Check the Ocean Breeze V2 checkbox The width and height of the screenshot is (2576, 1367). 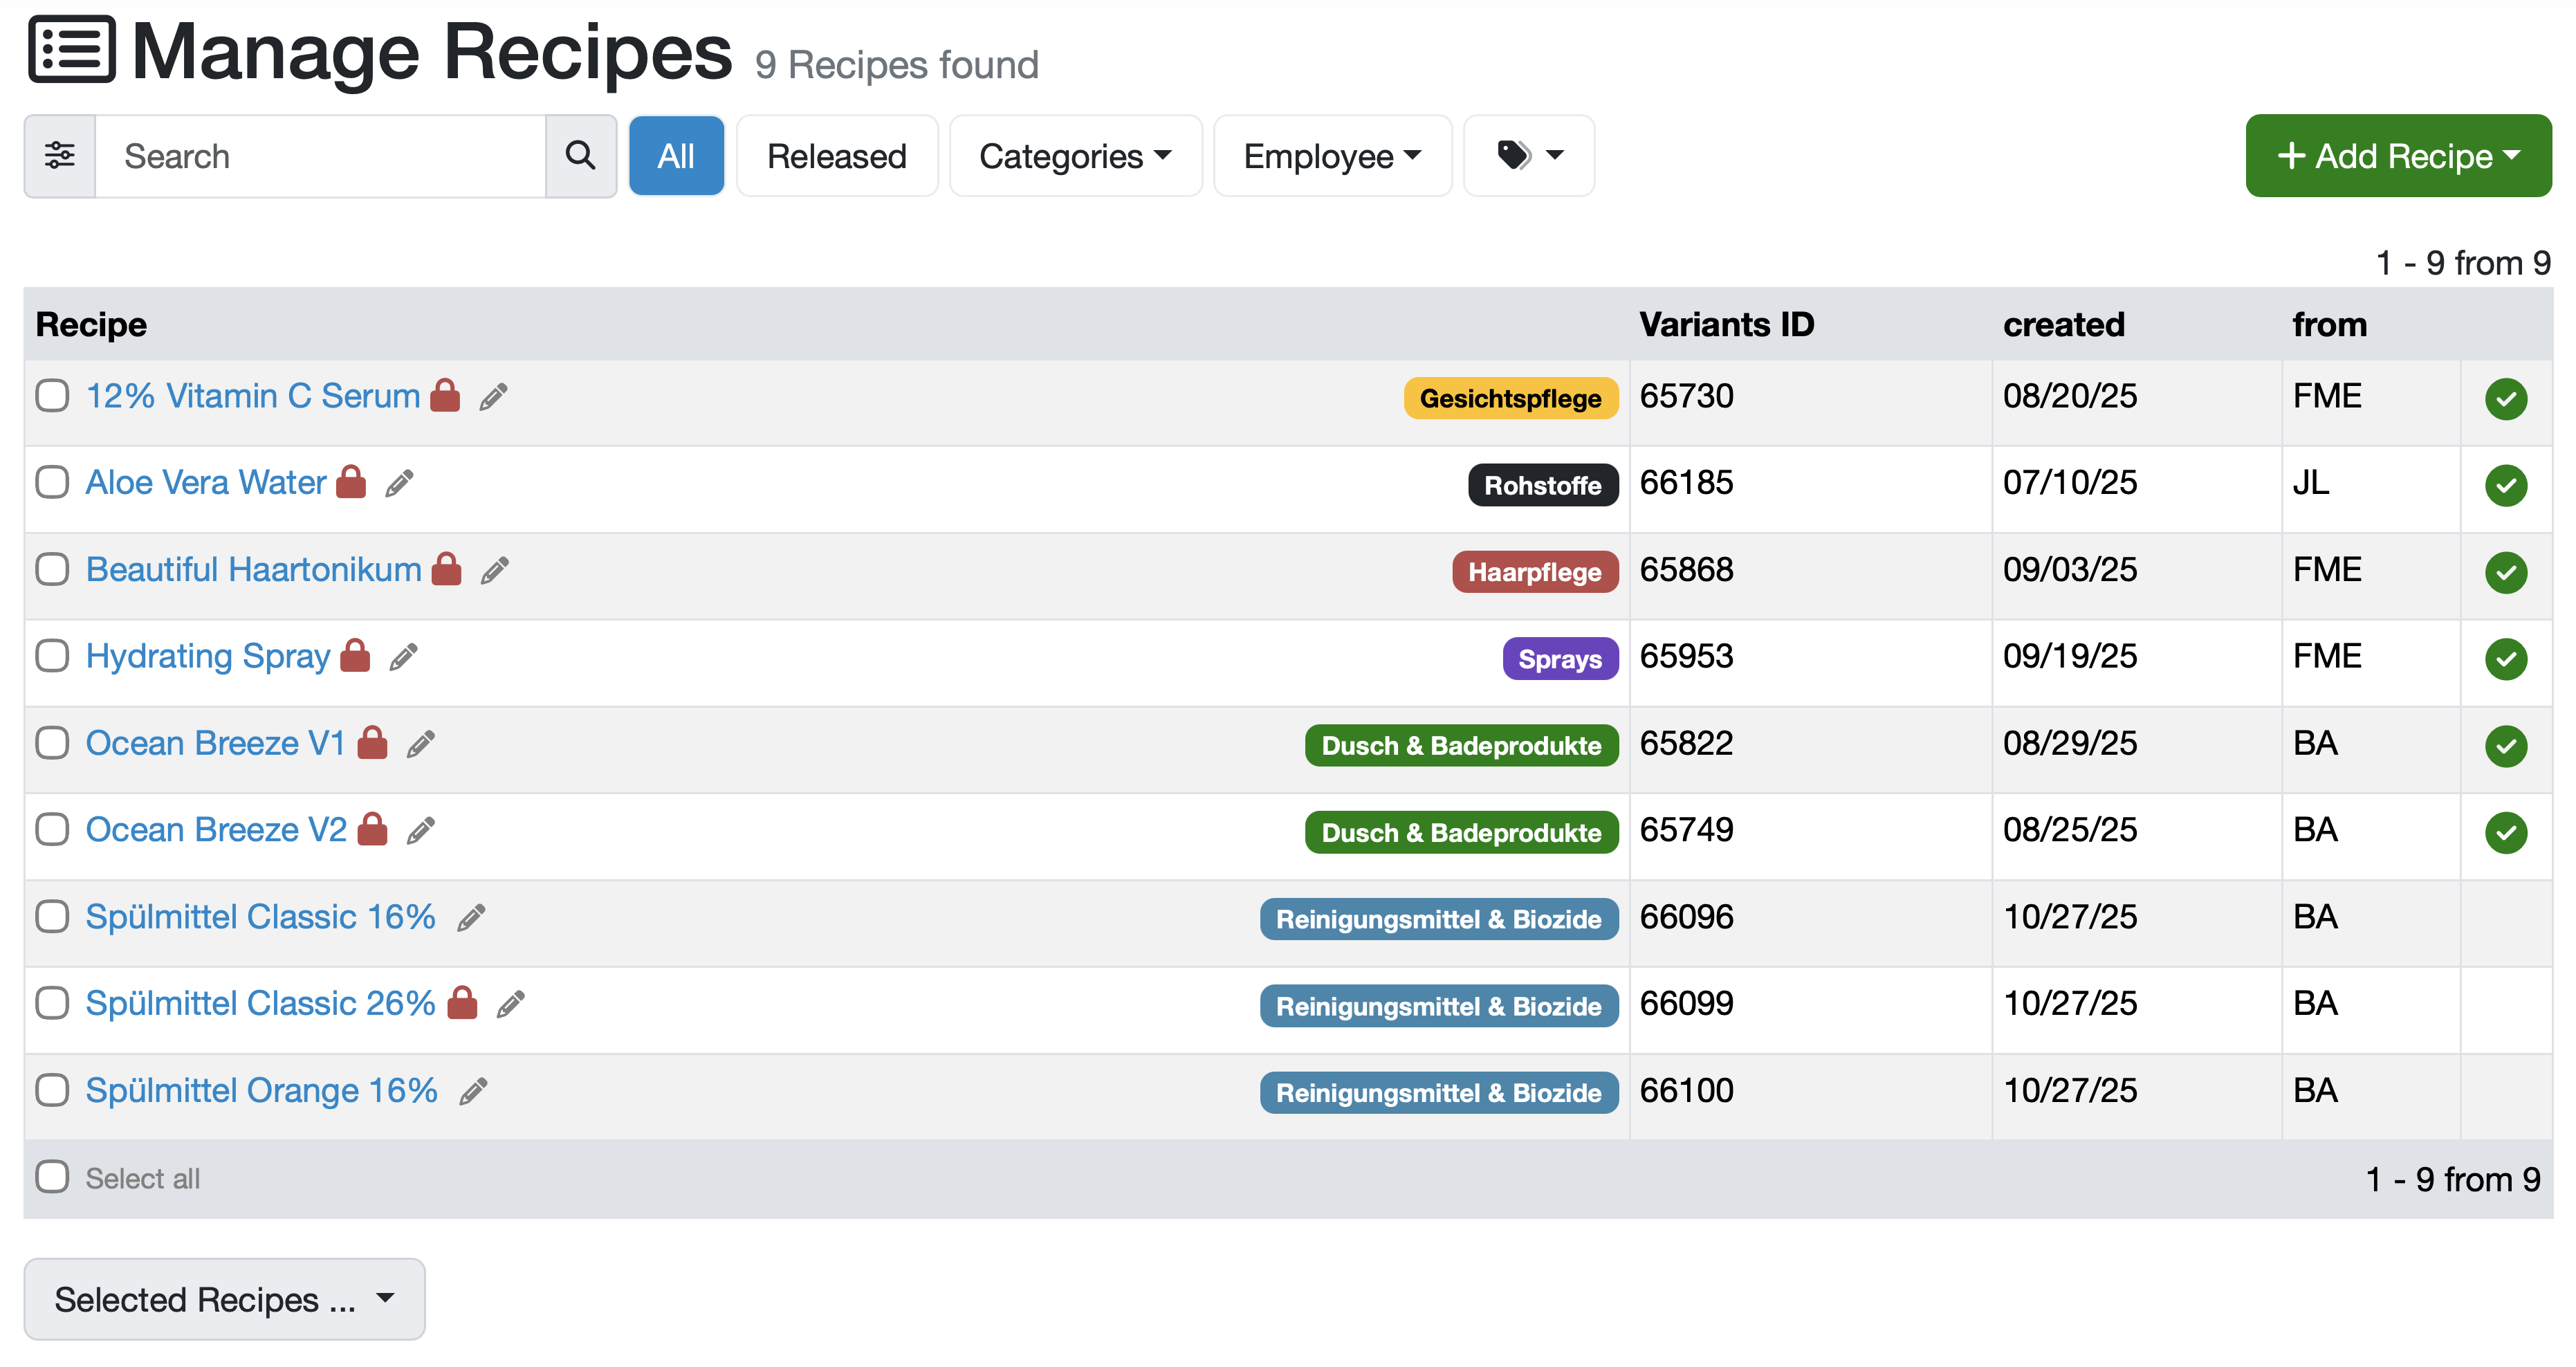click(x=52, y=830)
